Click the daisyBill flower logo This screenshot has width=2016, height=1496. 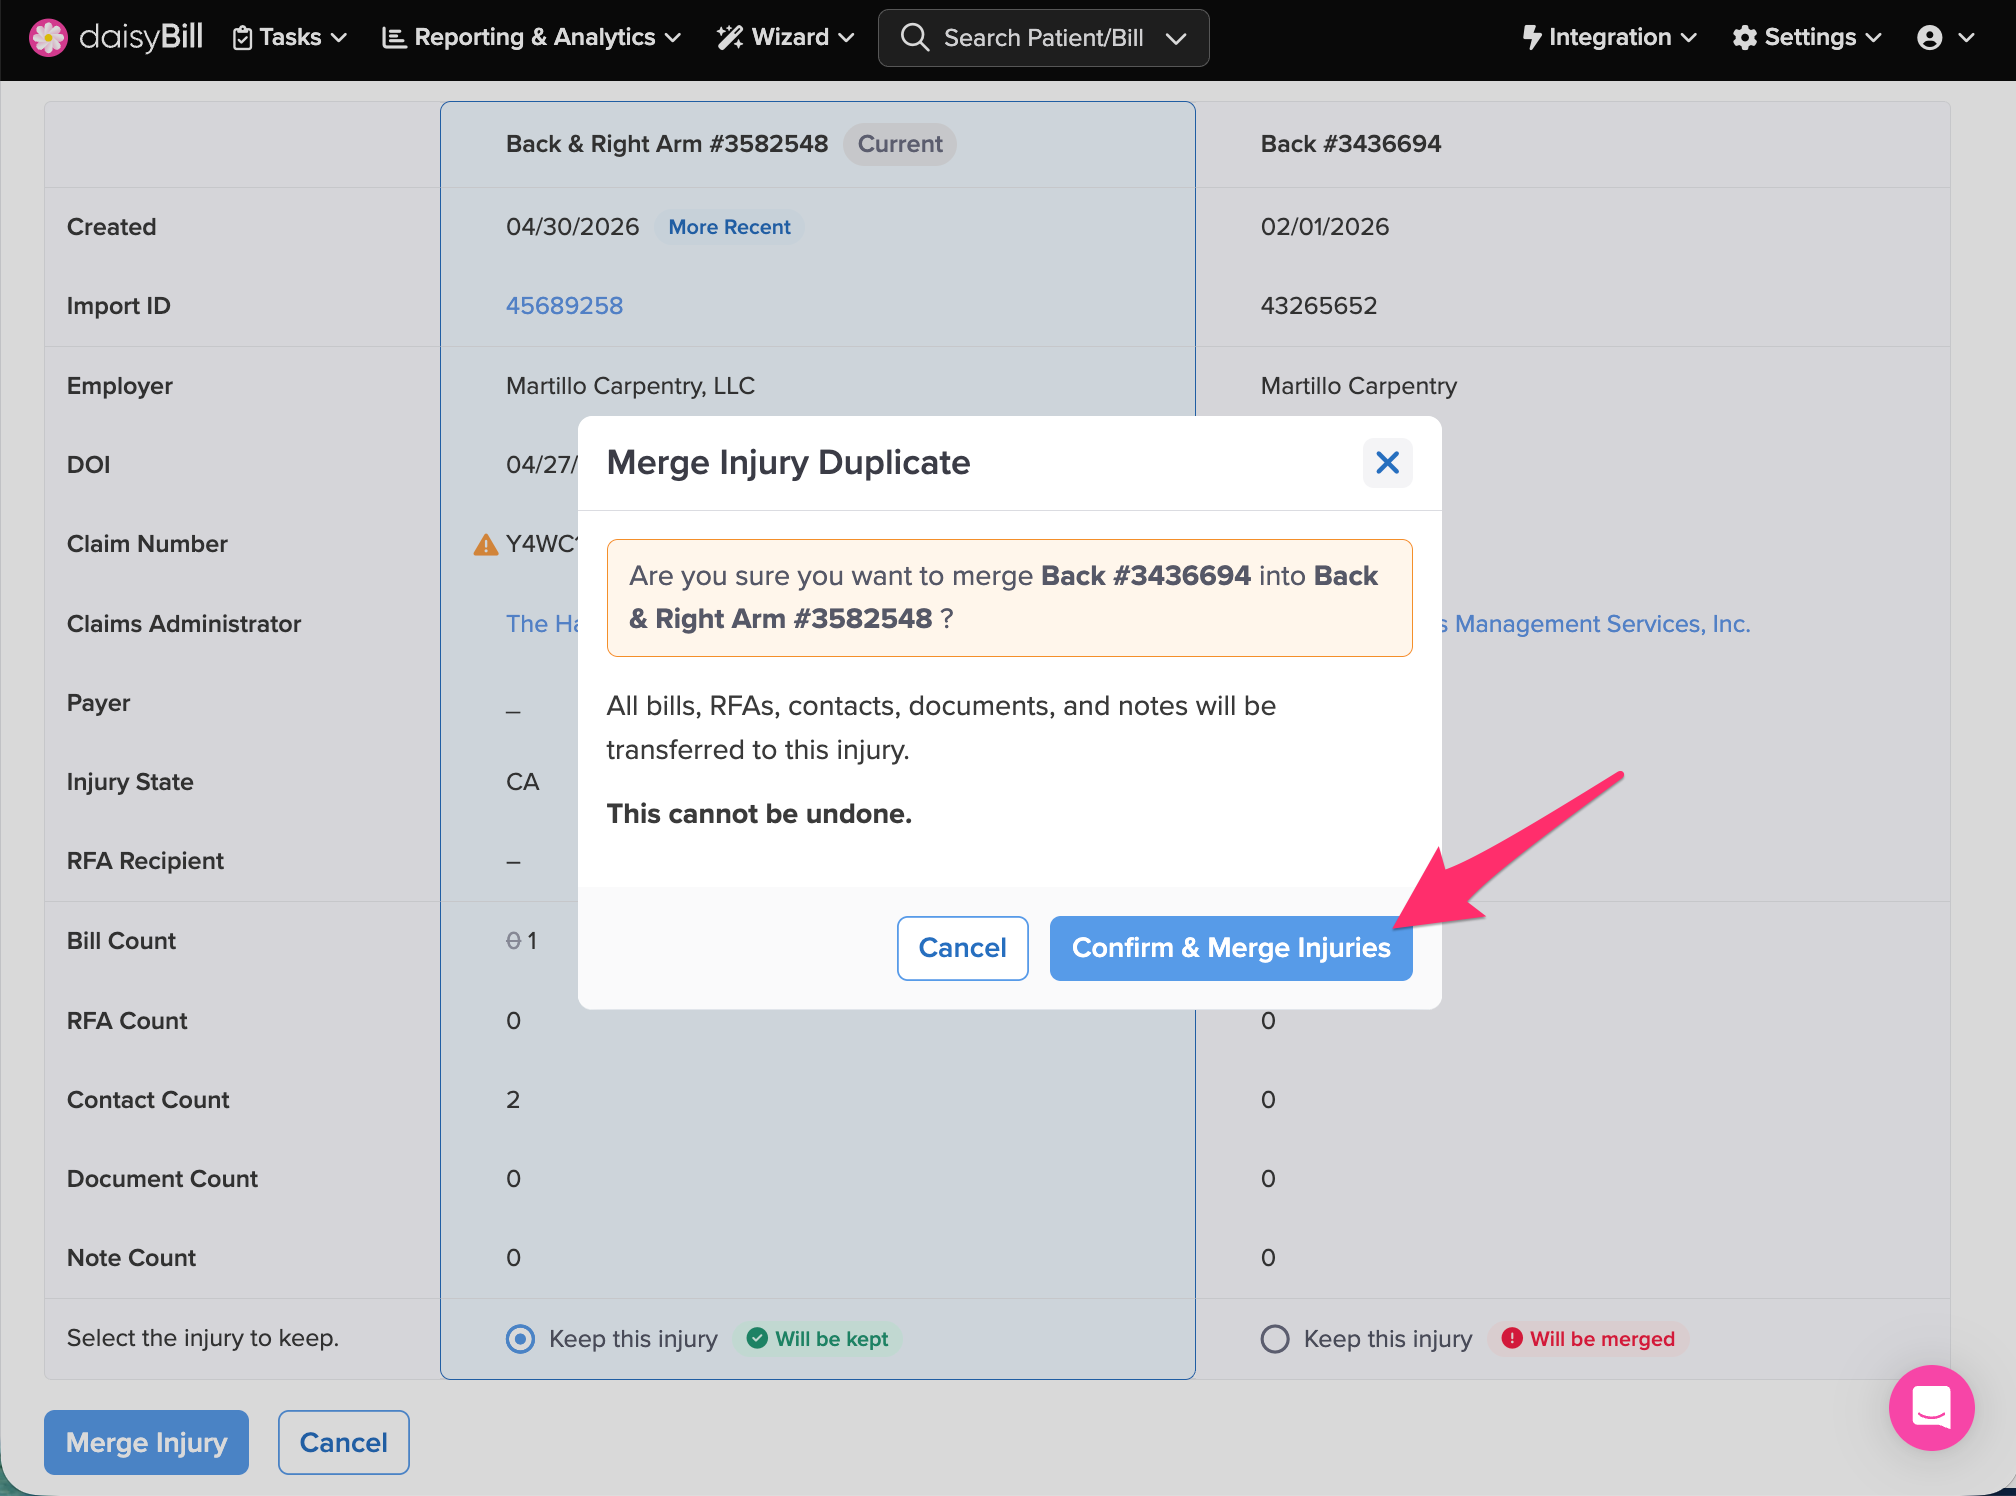click(x=48, y=38)
